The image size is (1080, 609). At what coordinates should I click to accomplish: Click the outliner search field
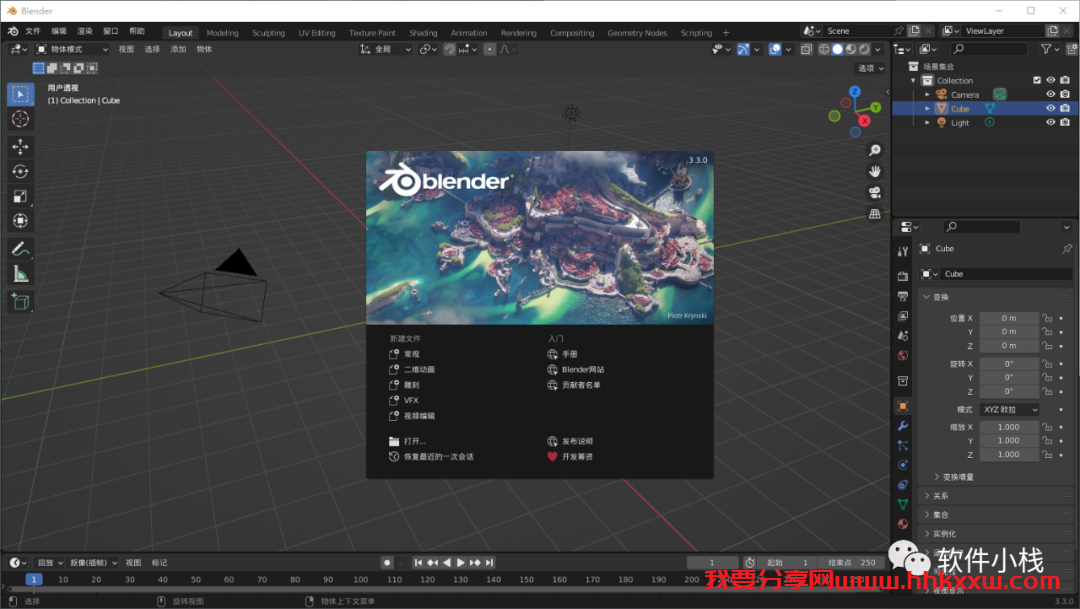988,49
